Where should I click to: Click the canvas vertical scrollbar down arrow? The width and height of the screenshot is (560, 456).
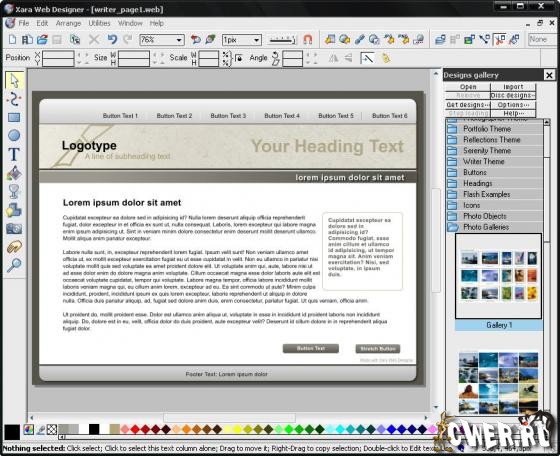click(x=436, y=407)
